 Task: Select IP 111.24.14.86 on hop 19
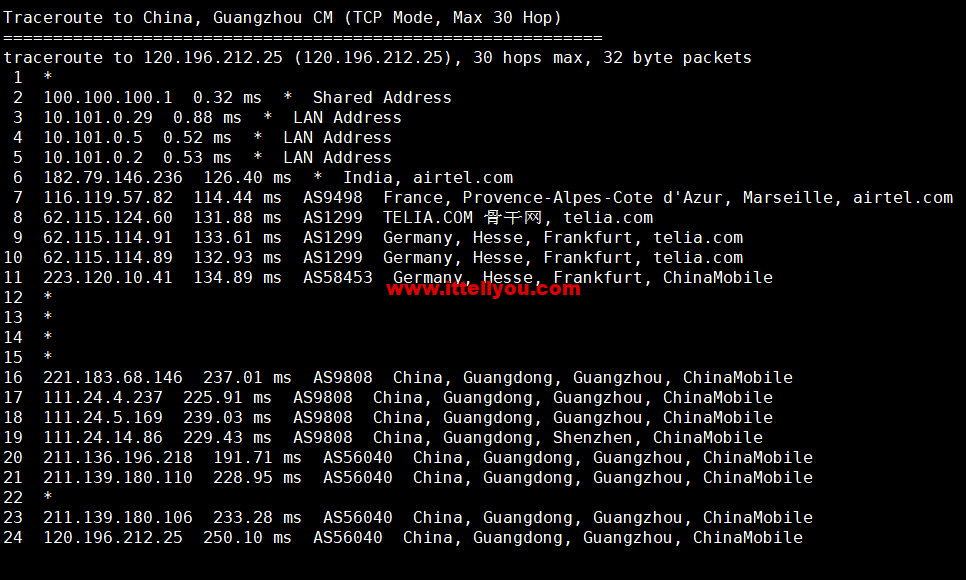[103, 438]
